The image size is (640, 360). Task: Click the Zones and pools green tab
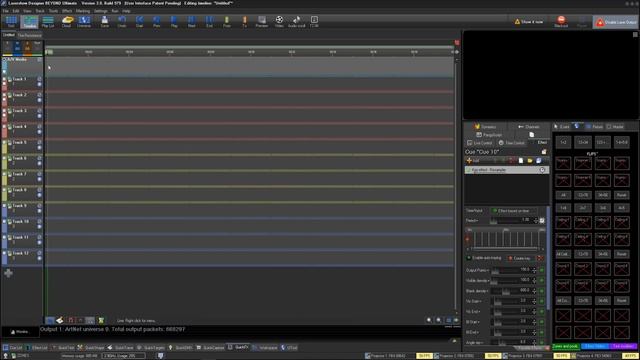point(566,347)
